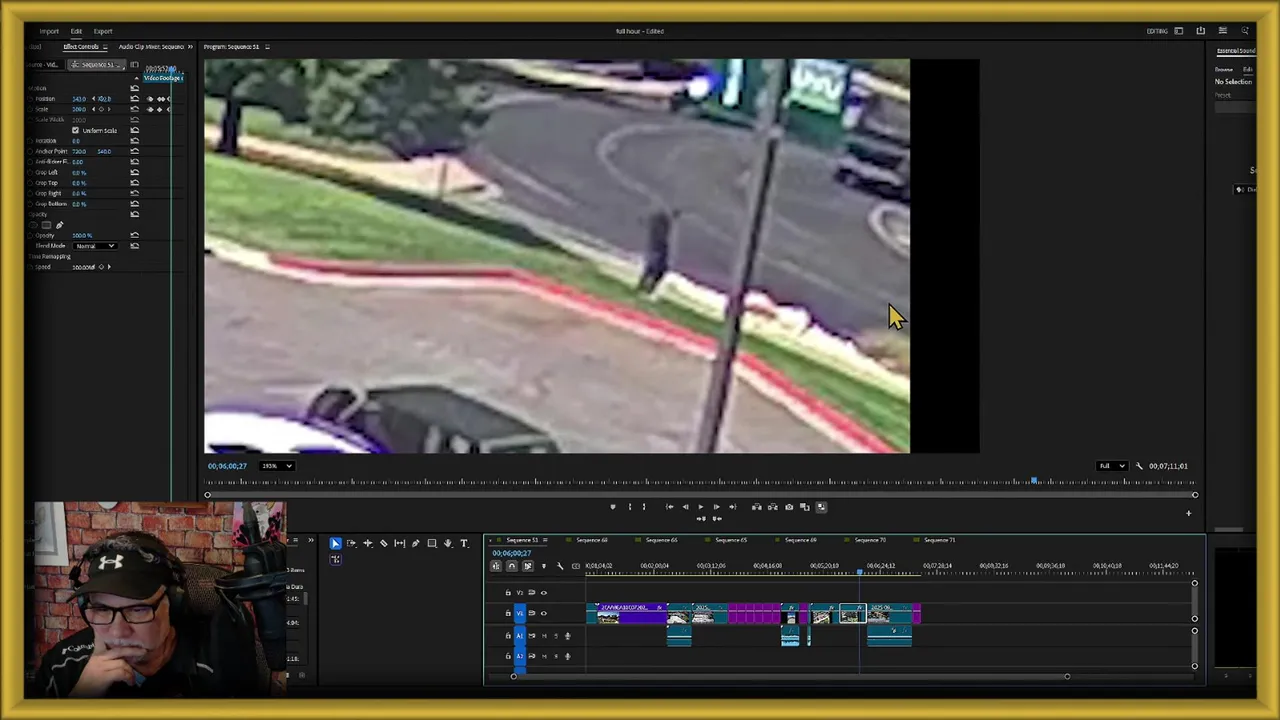Viewport: 1280px width, 720px height.
Task: Click the Extract button in Program monitor
Action: point(772,507)
